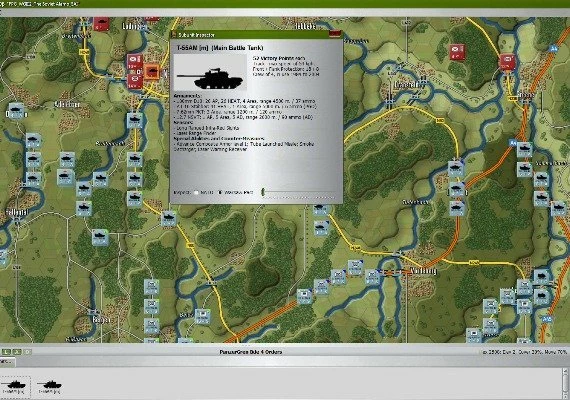Select the second tank subunit thumbnail in bottom panel

pos(49,386)
